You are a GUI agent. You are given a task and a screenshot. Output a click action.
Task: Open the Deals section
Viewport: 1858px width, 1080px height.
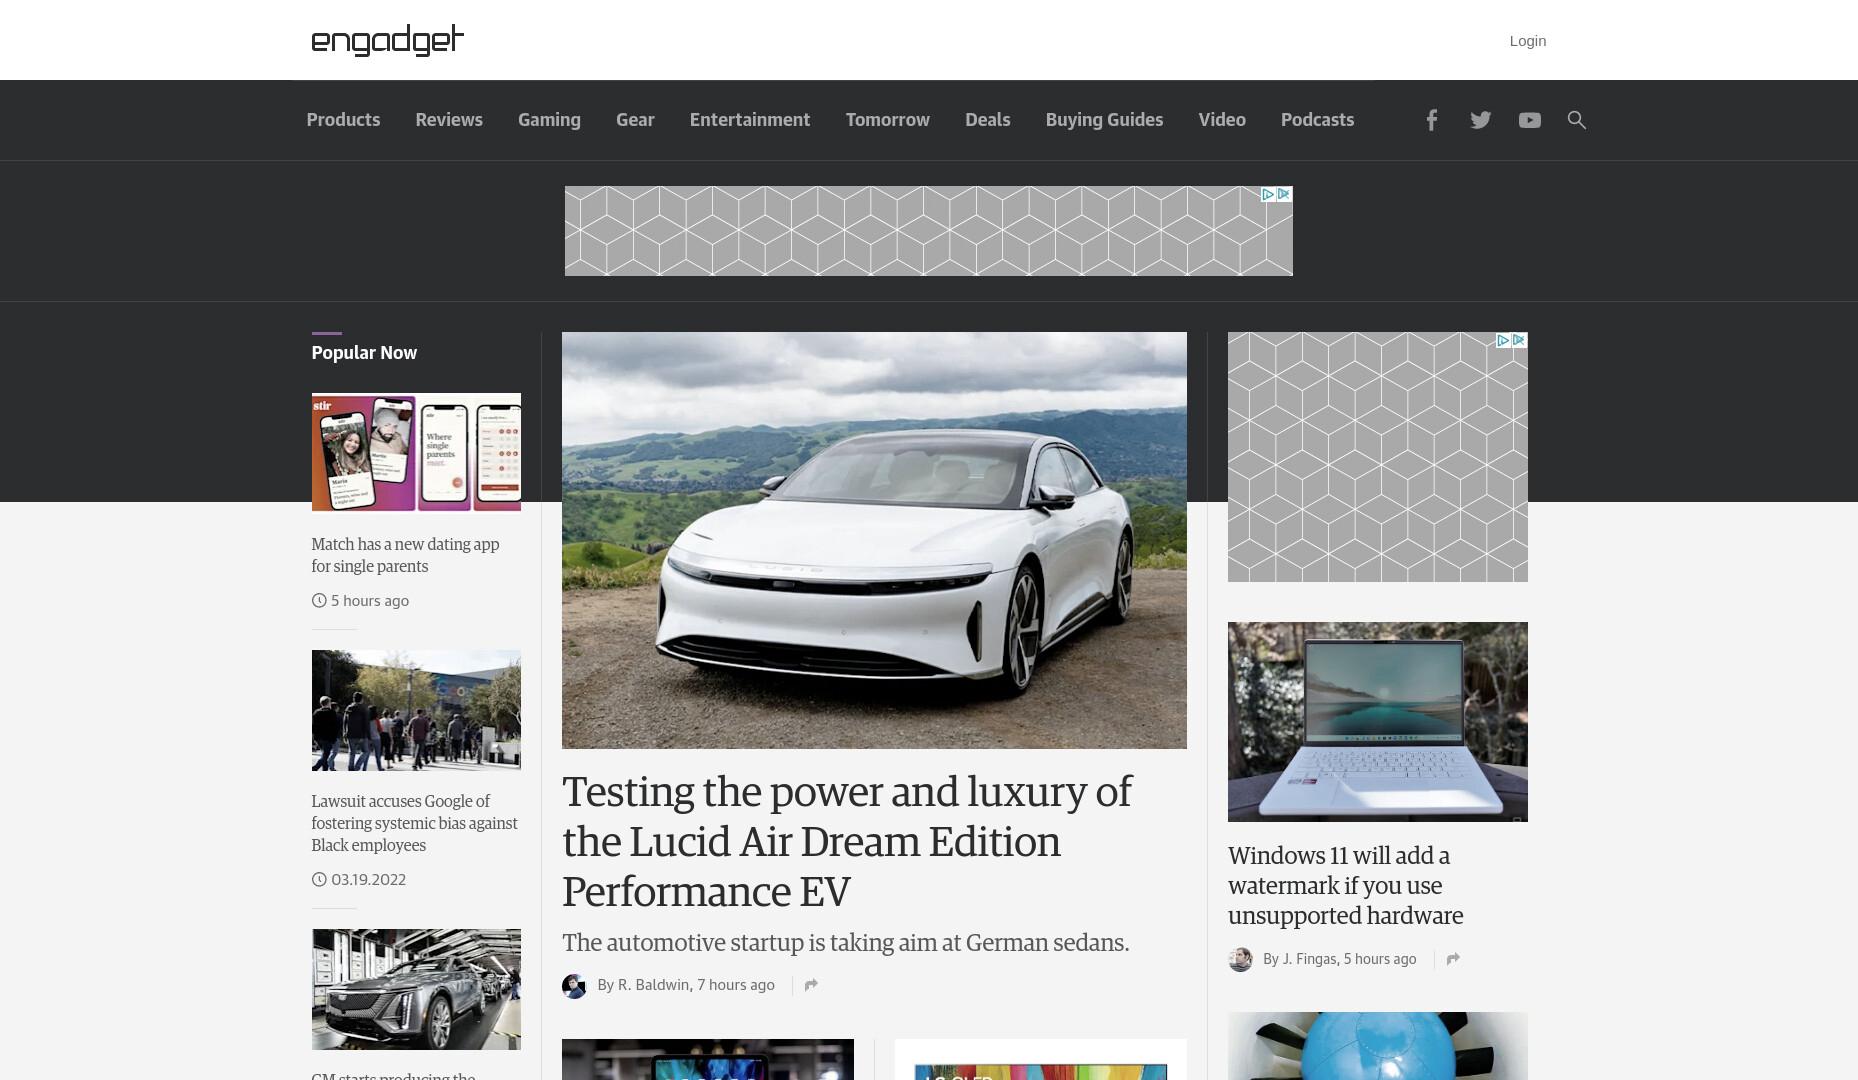pyautogui.click(x=988, y=120)
